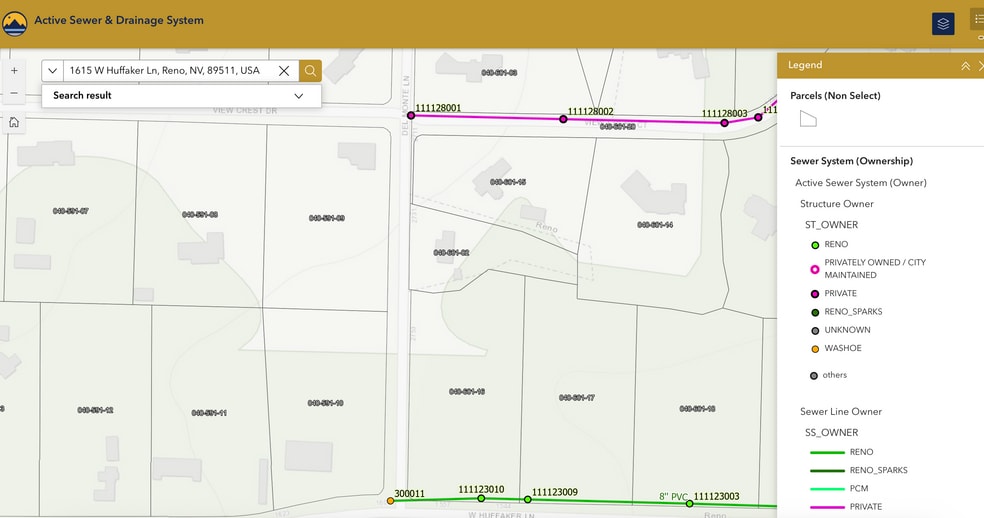Image resolution: width=984 pixels, height=518 pixels.
Task: Click parcel label 040-591-10
Action: [x=325, y=403]
